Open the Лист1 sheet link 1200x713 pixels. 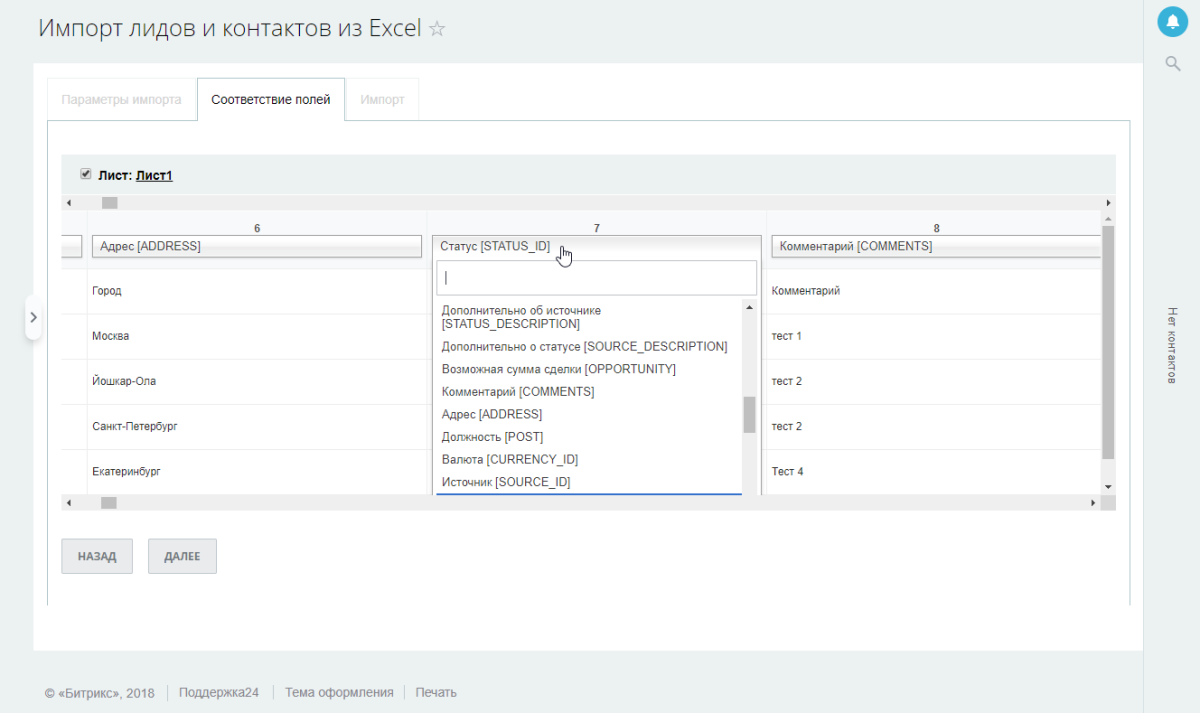(x=154, y=174)
